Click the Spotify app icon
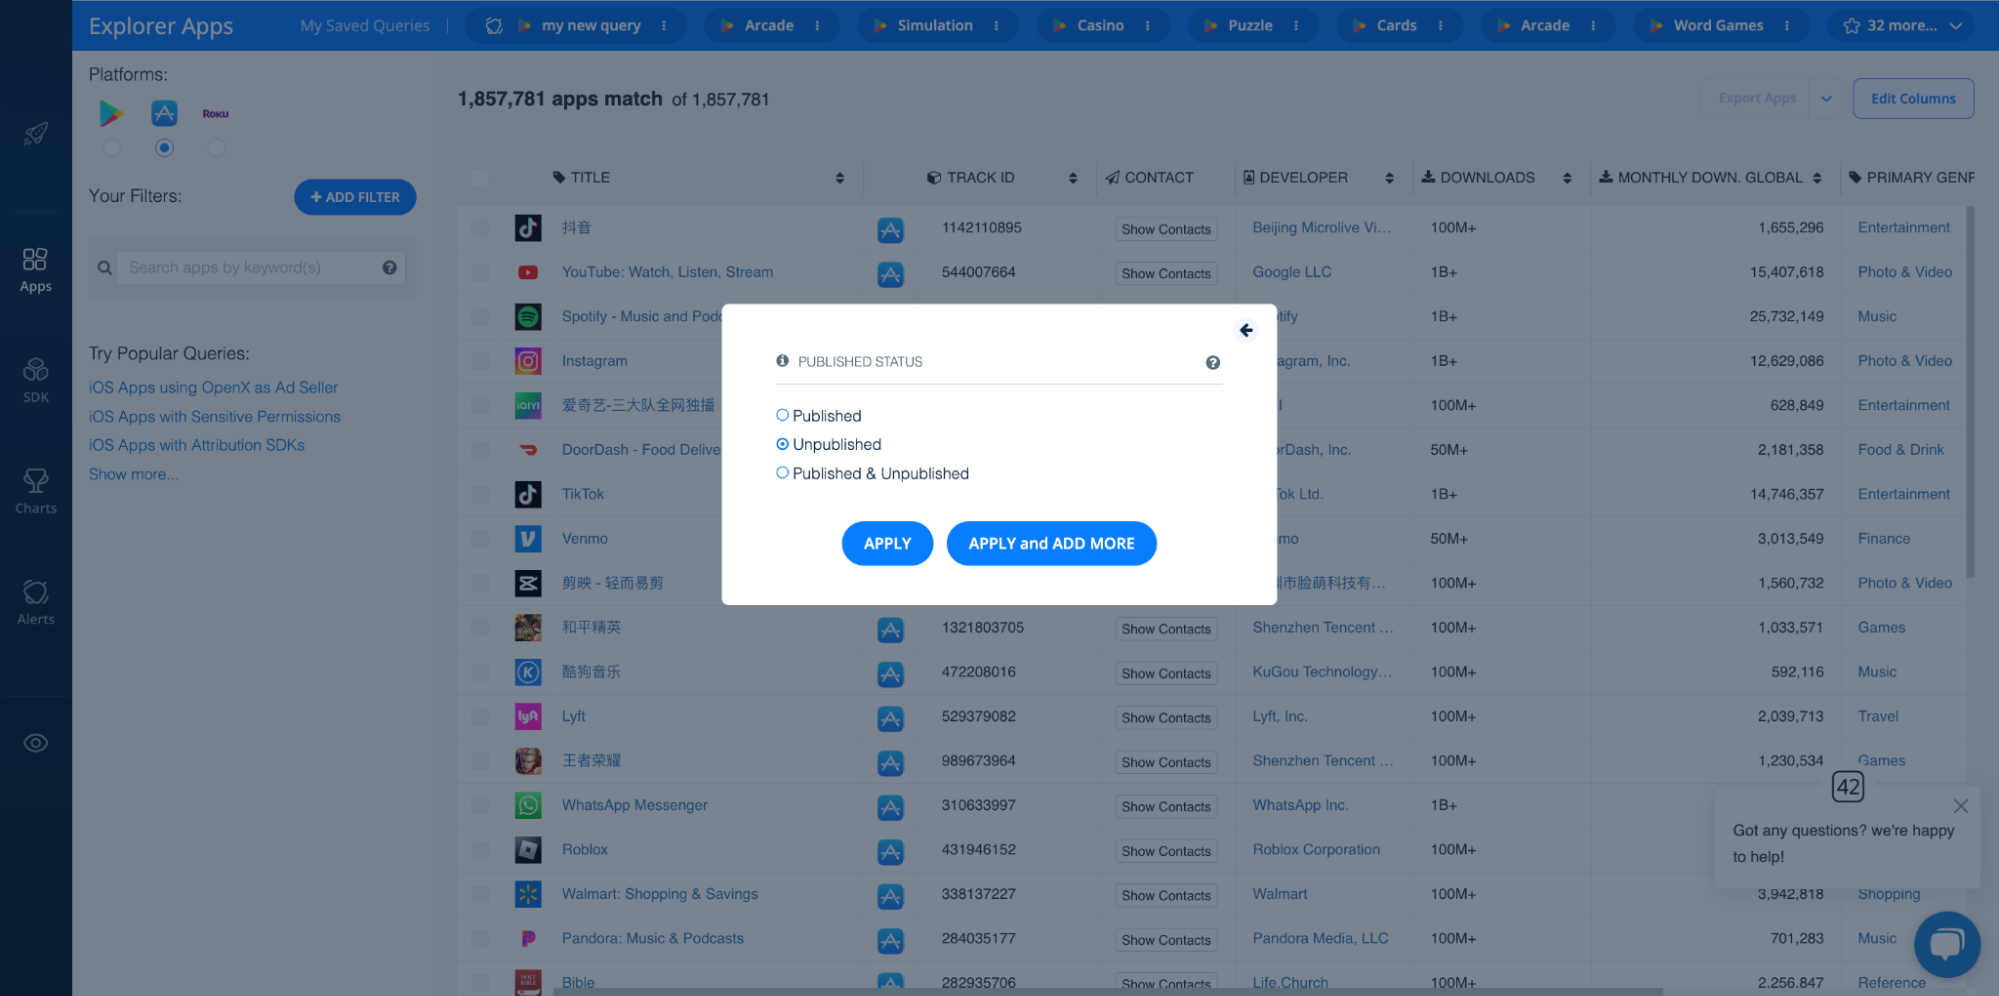This screenshot has height=996, width=1999. 528,316
